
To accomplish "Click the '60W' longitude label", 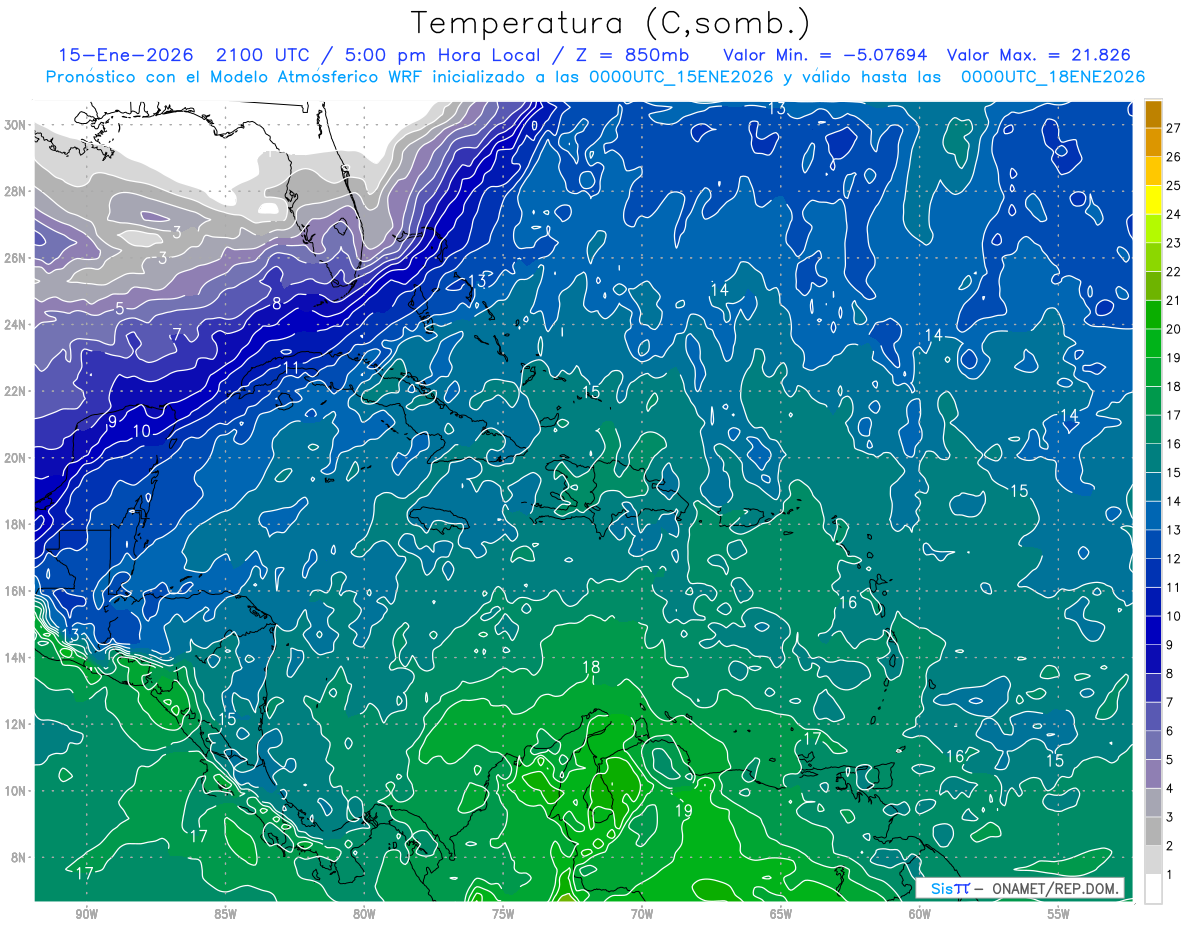I will [920, 914].
